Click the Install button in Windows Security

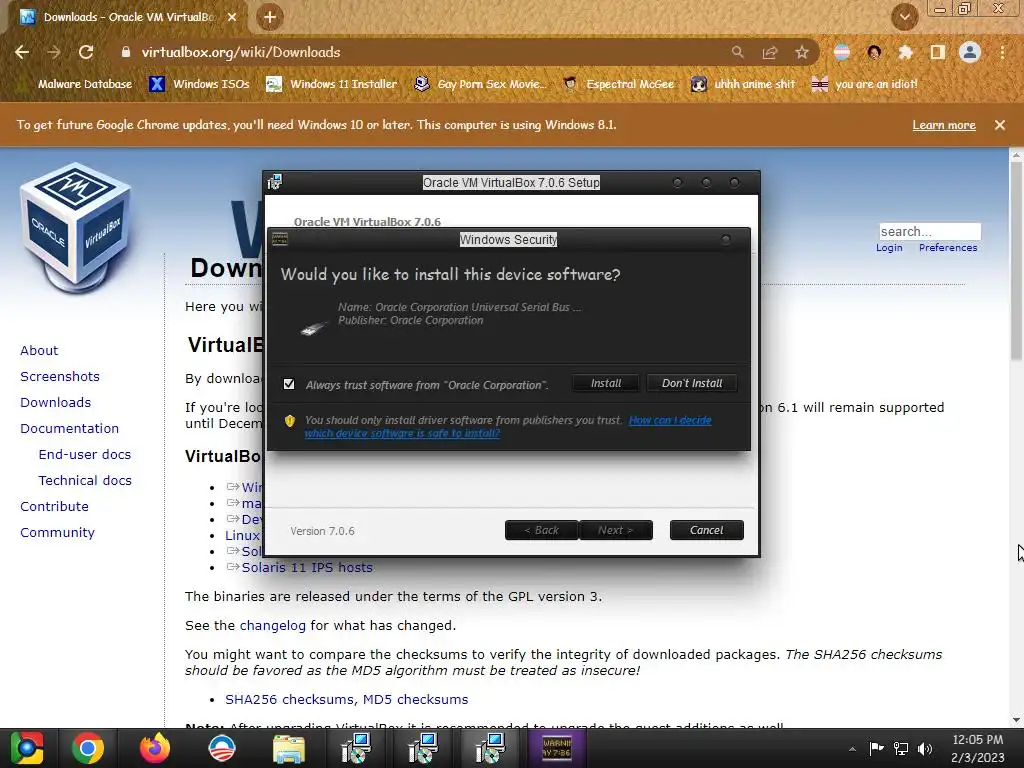coord(605,383)
